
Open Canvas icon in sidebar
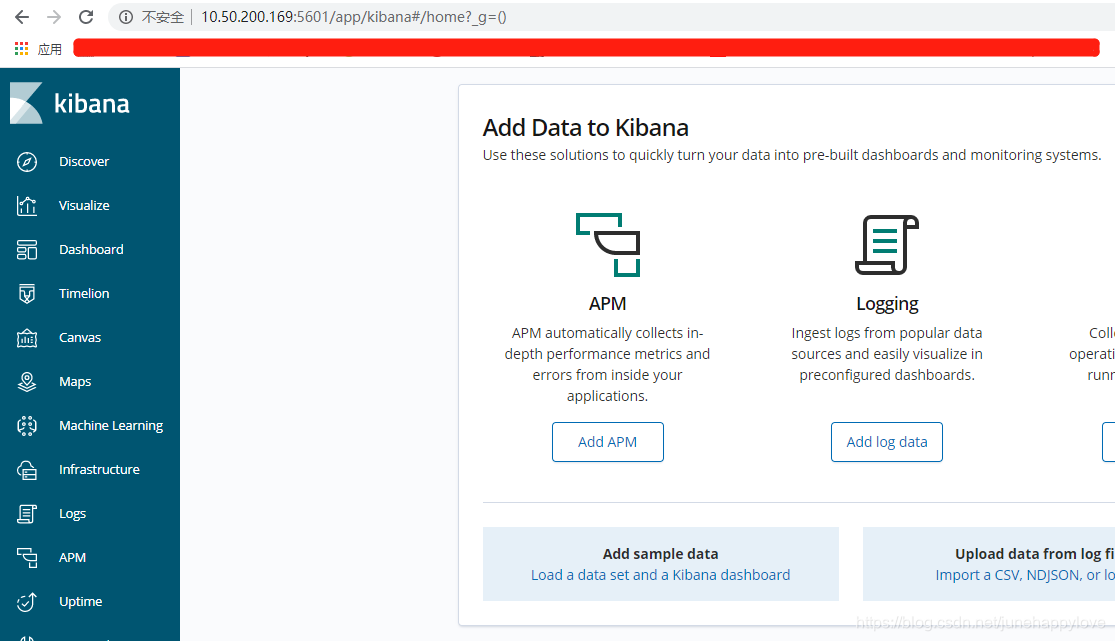point(27,338)
